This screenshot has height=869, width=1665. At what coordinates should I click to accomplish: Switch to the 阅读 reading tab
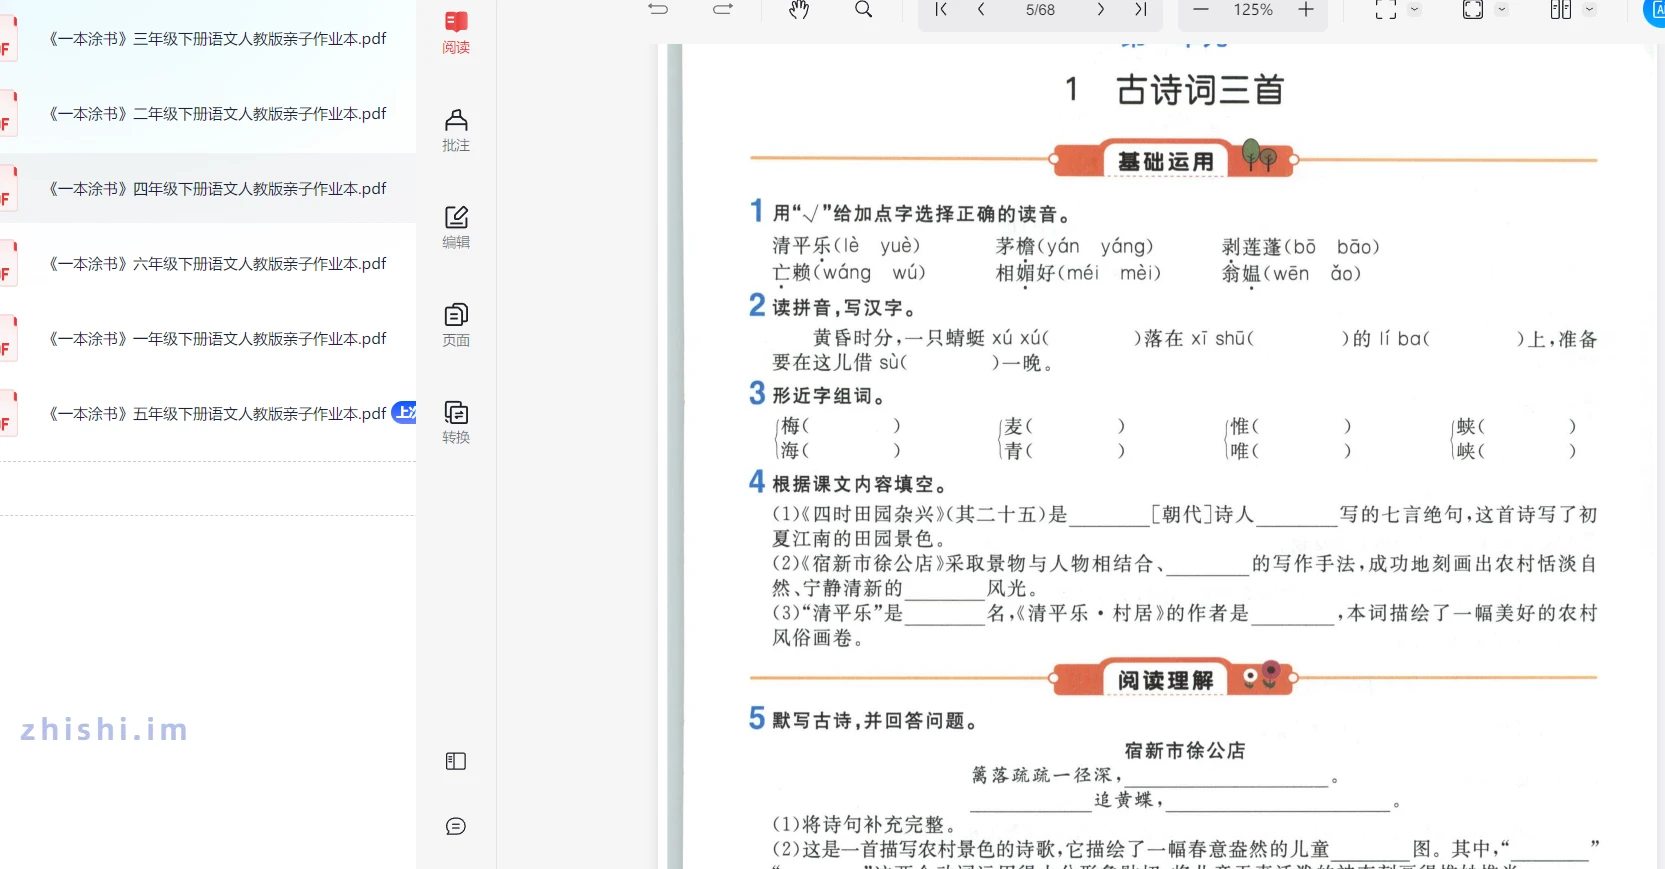[456, 32]
